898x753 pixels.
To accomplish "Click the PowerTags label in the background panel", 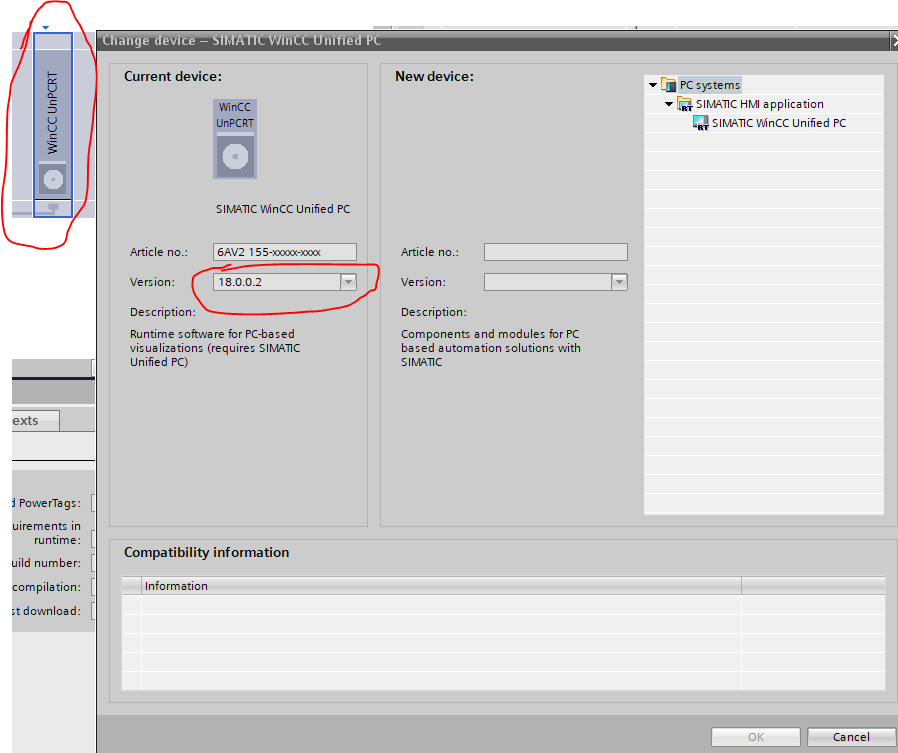I will tap(46, 503).
